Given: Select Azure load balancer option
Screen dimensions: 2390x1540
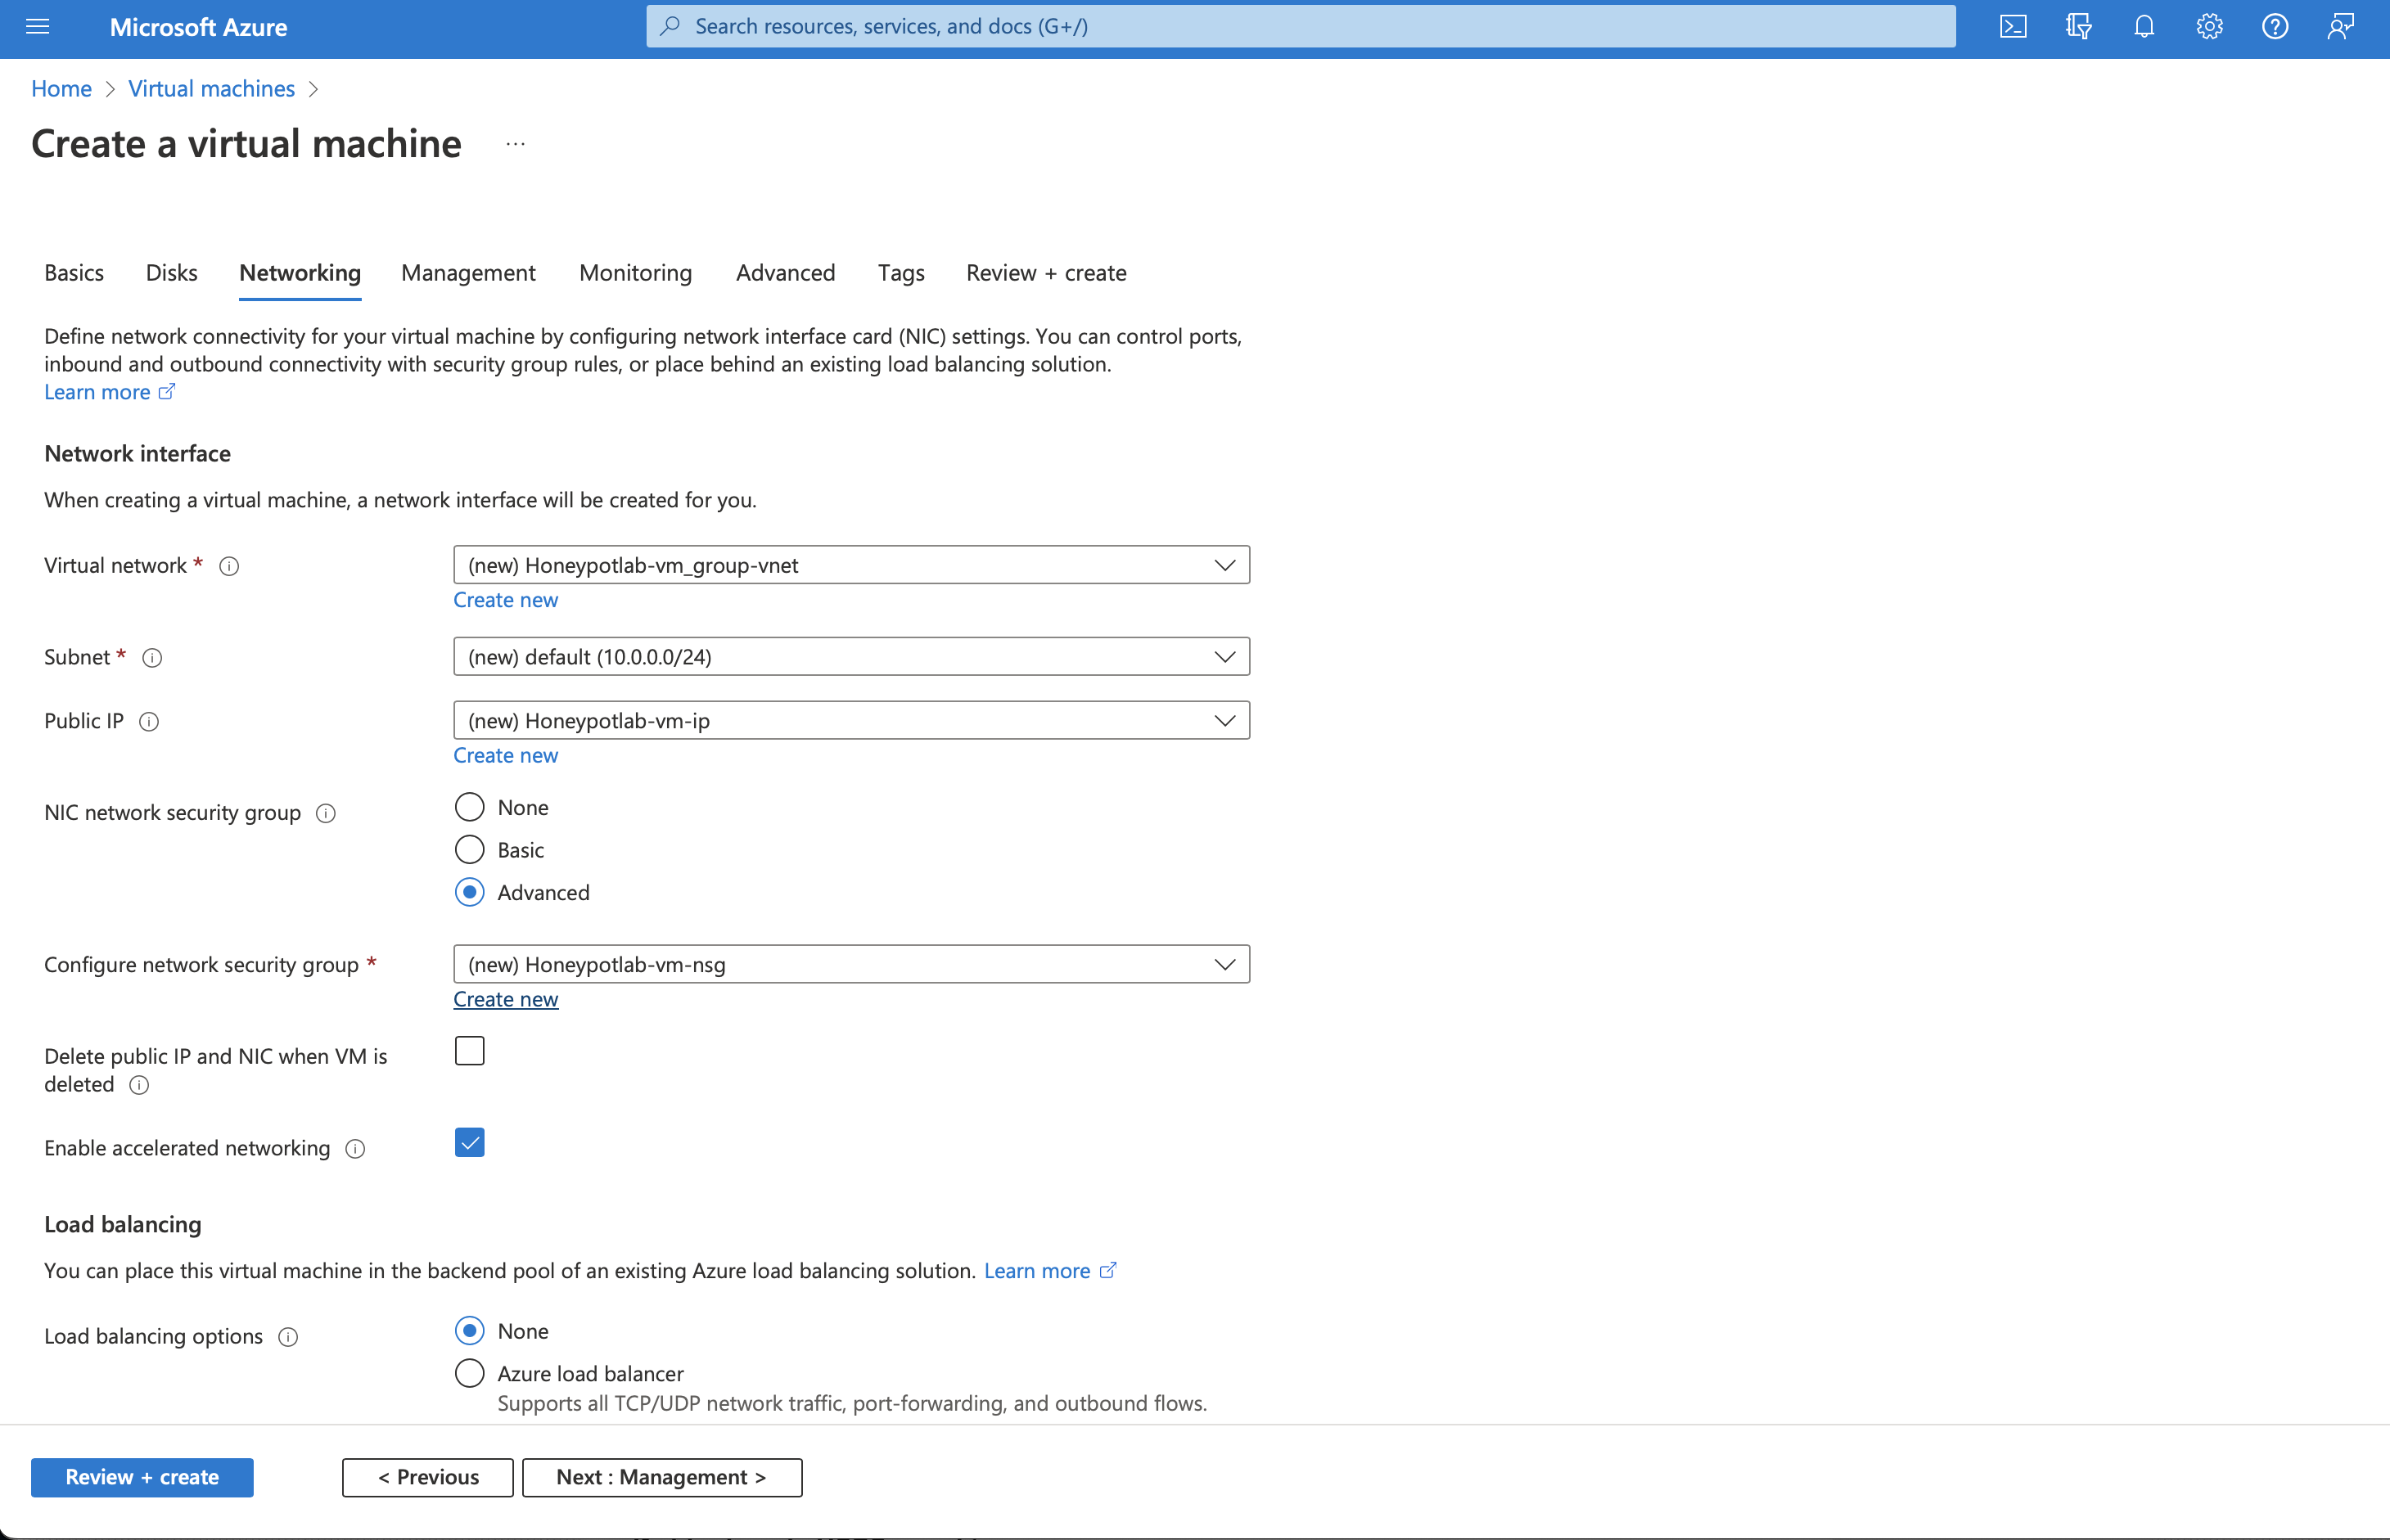Looking at the screenshot, I should pos(469,1374).
